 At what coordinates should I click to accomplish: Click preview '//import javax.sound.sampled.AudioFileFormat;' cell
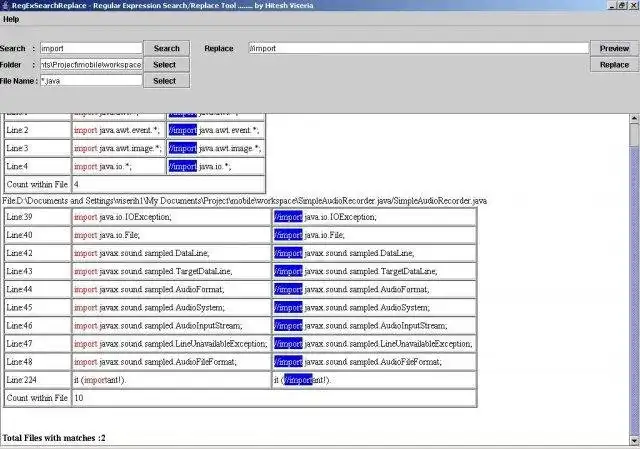[x=374, y=362]
